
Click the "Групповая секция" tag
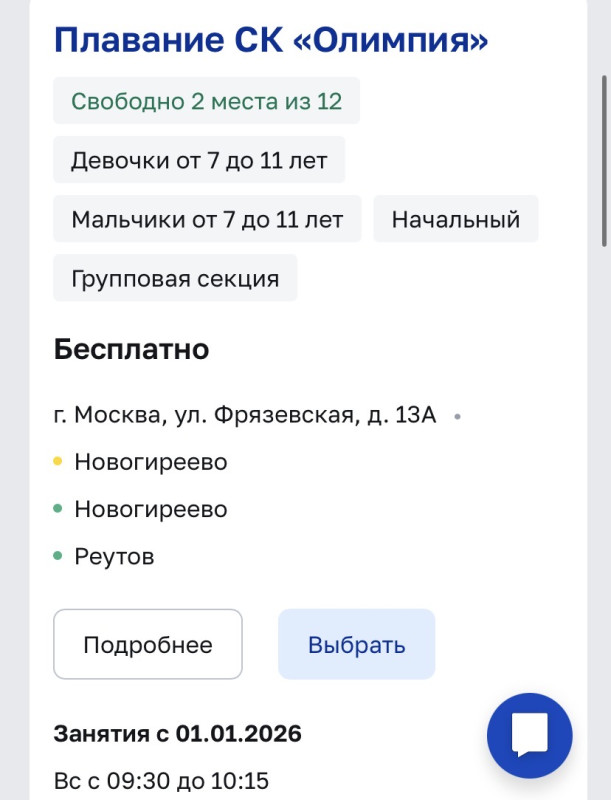click(175, 278)
